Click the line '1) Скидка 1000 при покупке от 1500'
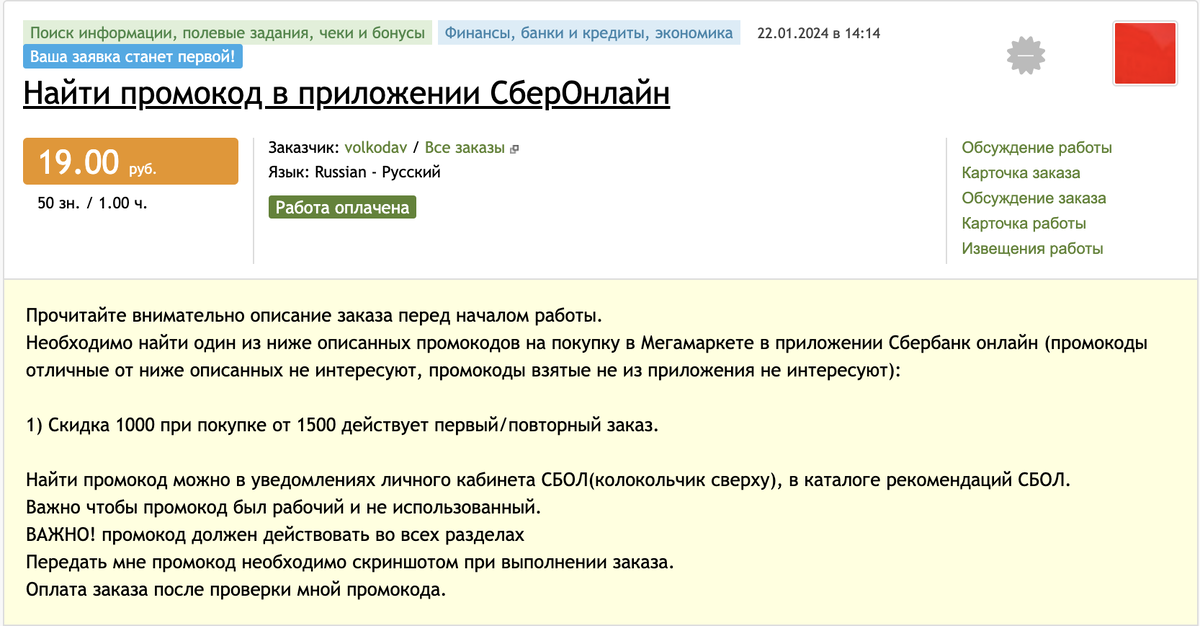The image size is (1200, 626). pyautogui.click(x=343, y=424)
